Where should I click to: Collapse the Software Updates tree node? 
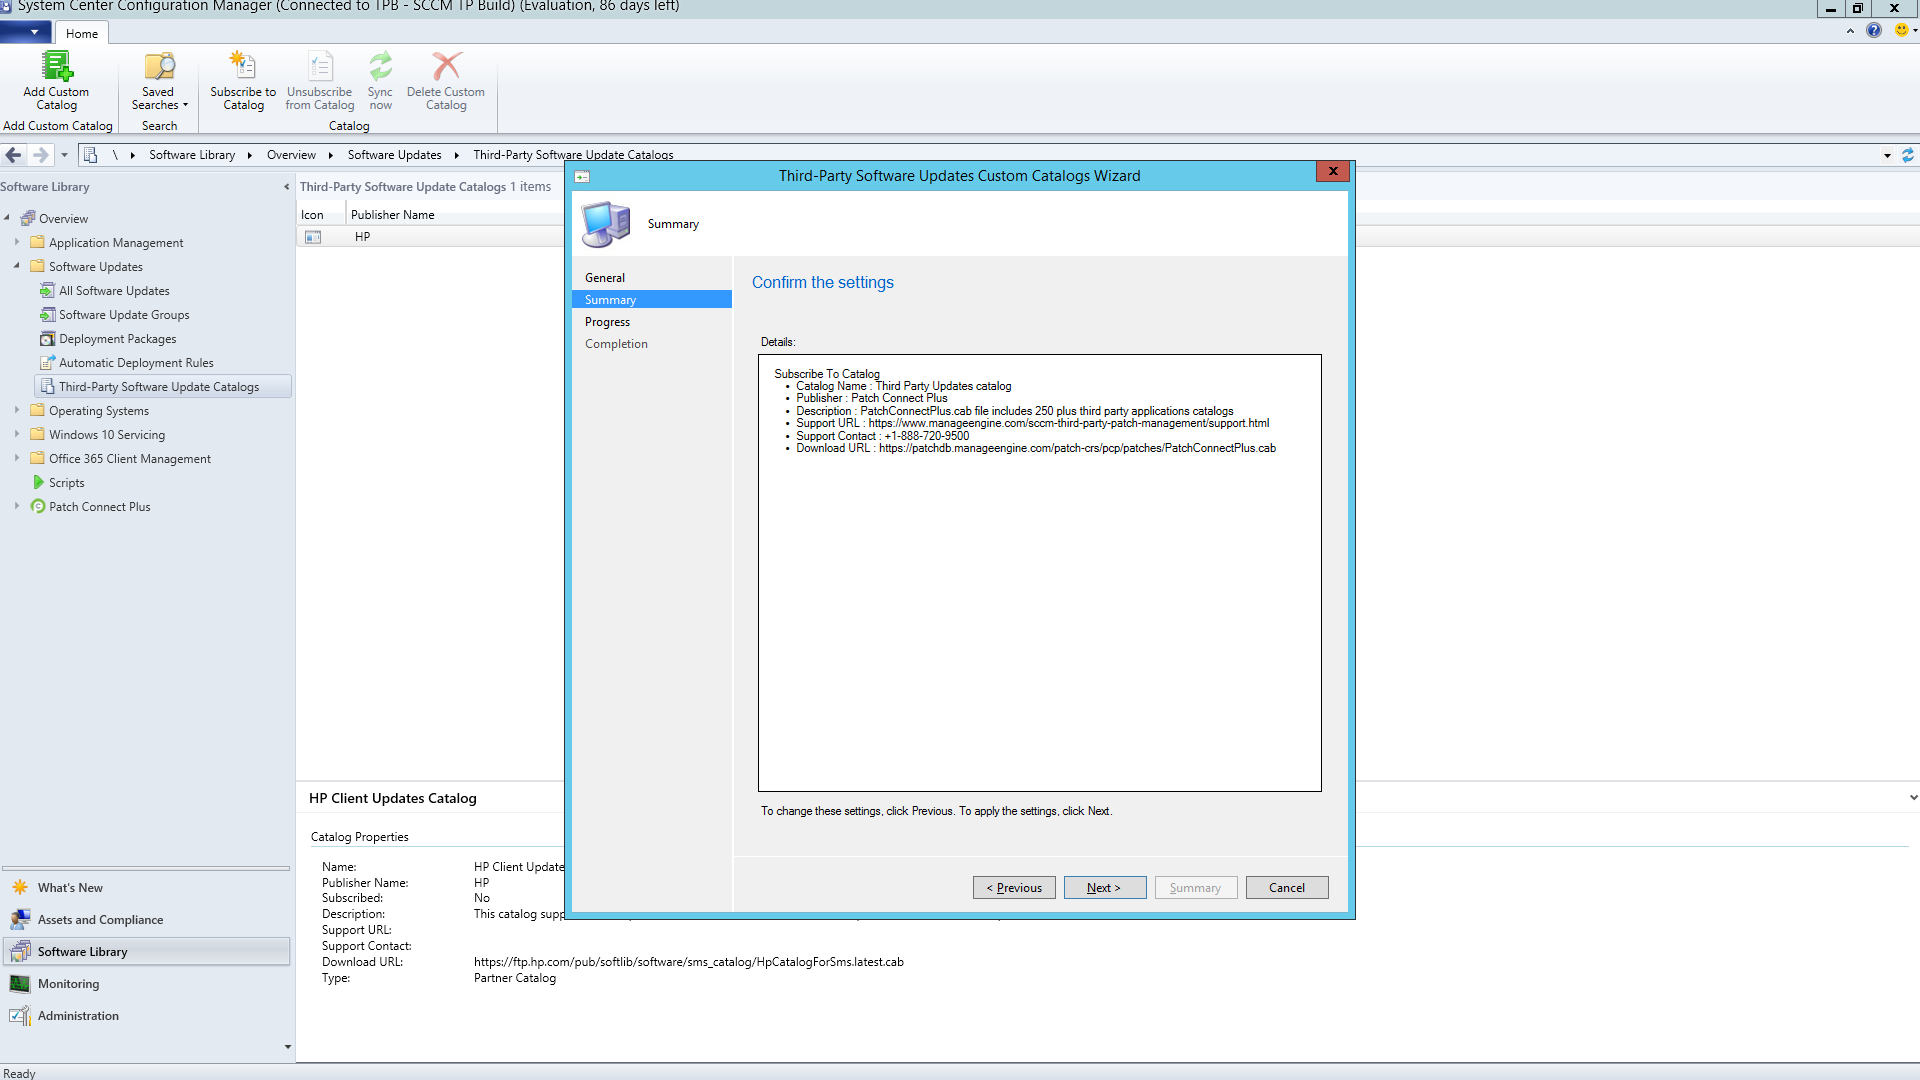point(17,266)
